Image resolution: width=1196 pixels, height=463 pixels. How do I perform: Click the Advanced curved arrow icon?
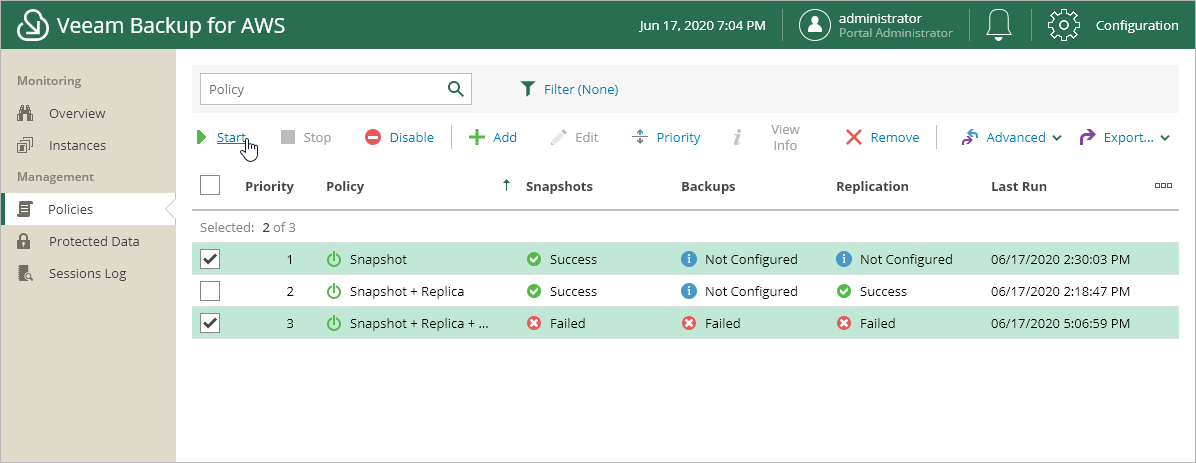coord(969,137)
